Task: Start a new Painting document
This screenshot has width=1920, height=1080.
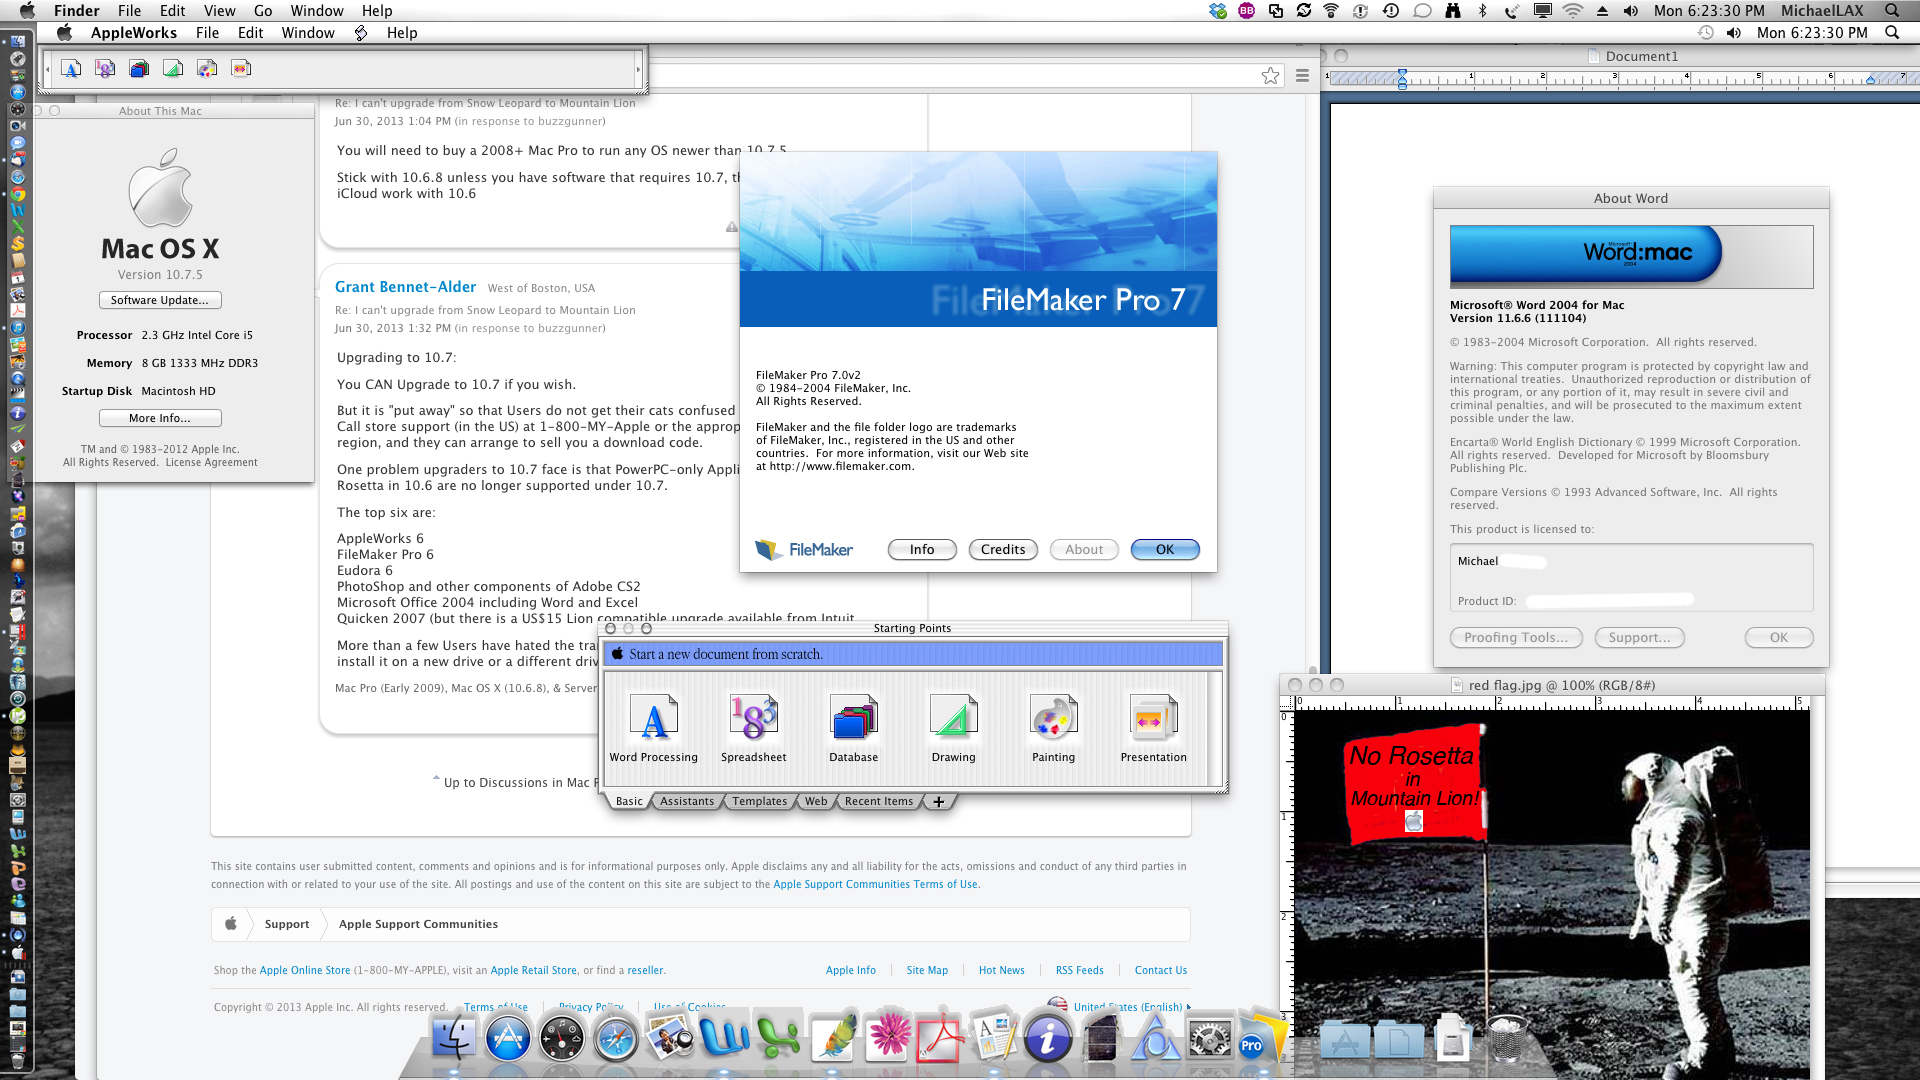Action: (x=1053, y=718)
